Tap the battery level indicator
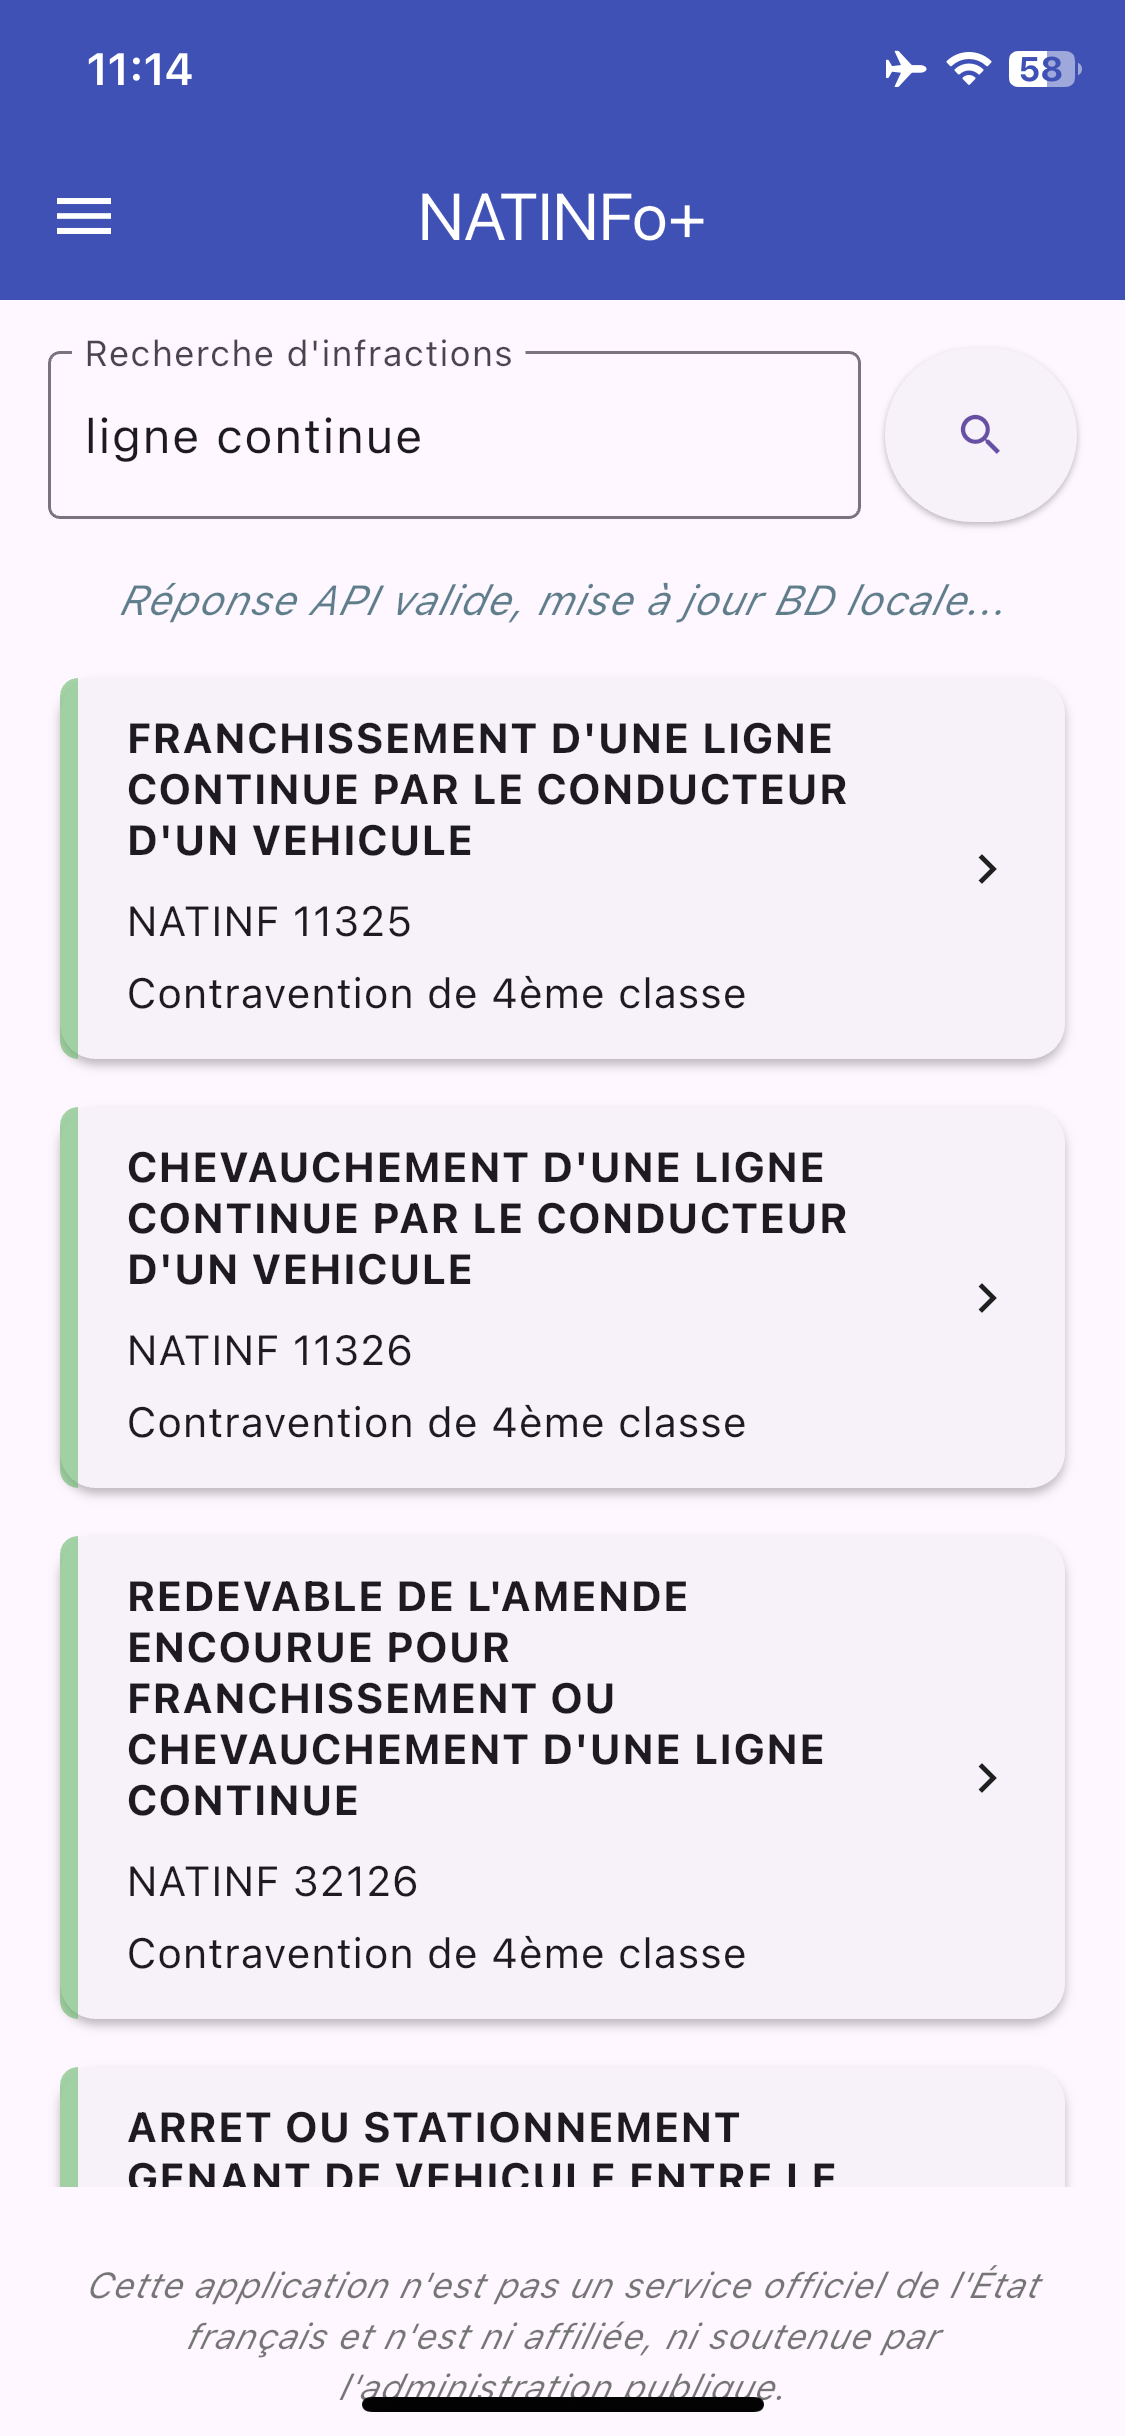 coord(1044,69)
